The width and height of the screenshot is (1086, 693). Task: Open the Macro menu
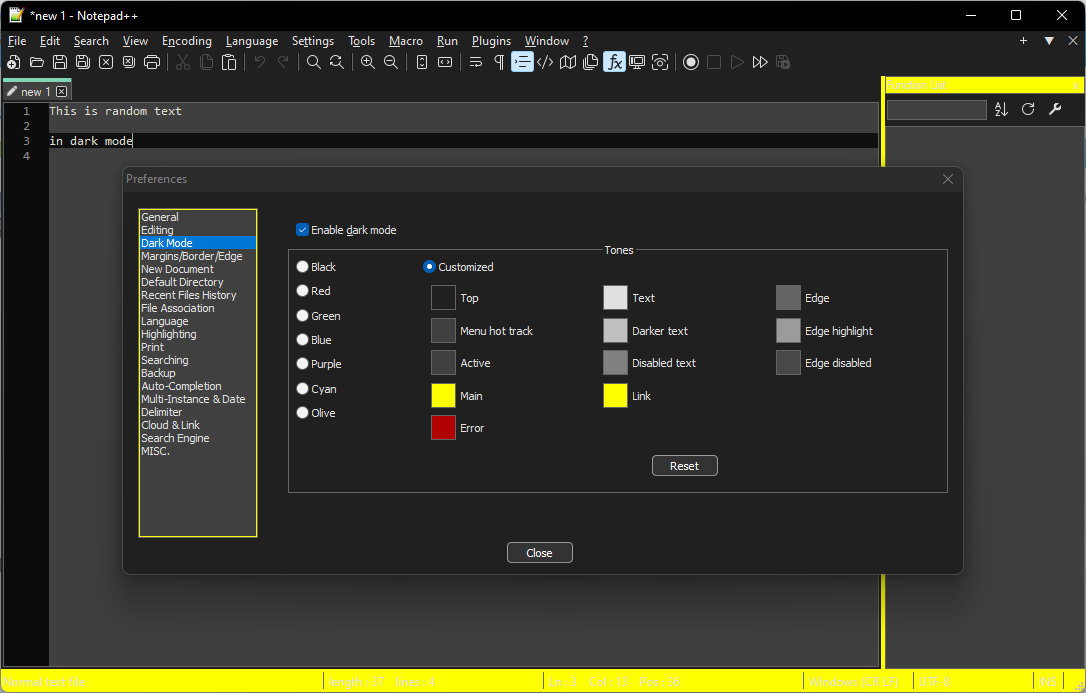coord(406,41)
